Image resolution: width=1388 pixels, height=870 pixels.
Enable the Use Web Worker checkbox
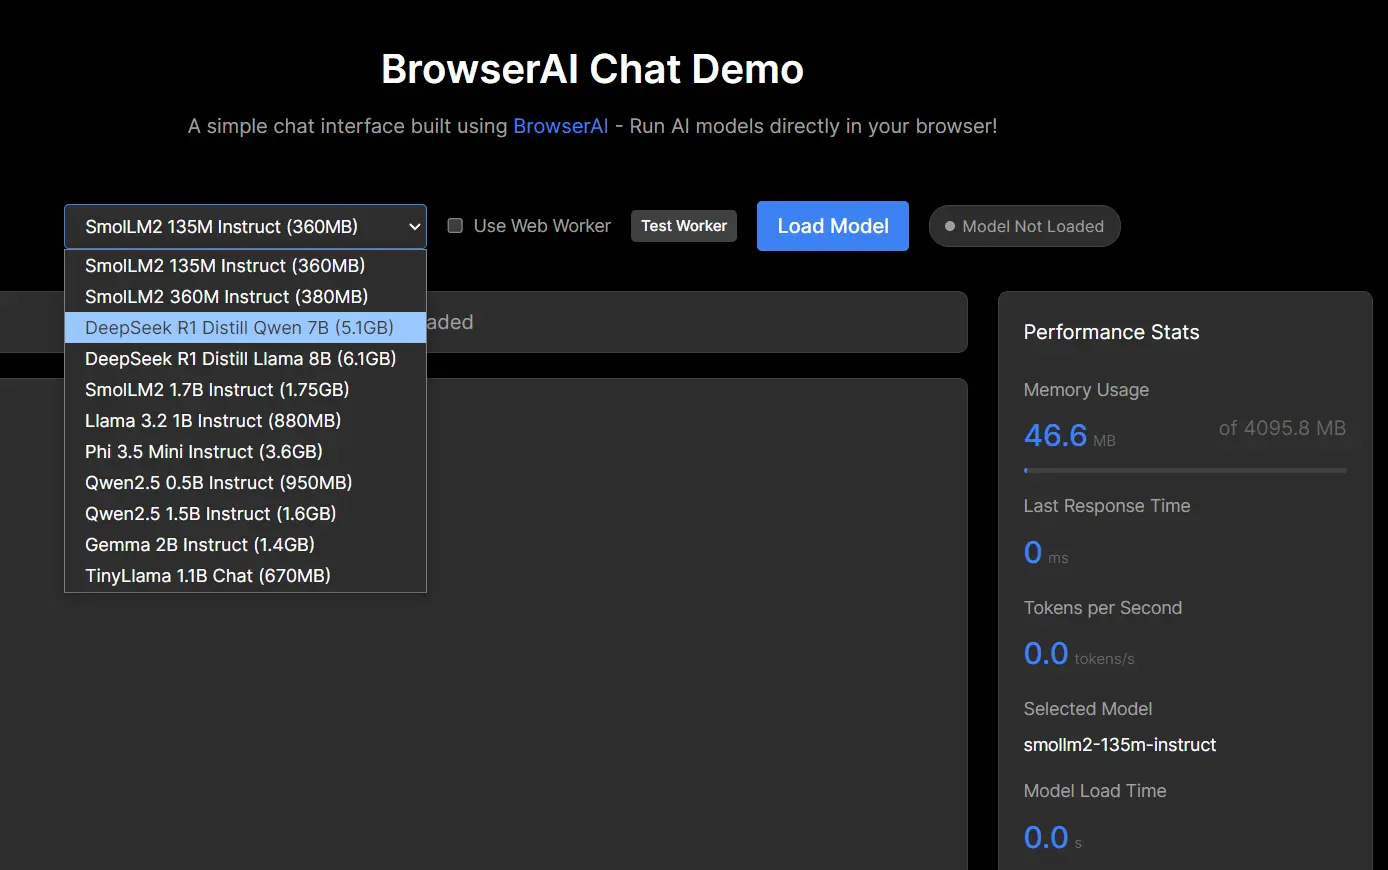click(x=455, y=225)
